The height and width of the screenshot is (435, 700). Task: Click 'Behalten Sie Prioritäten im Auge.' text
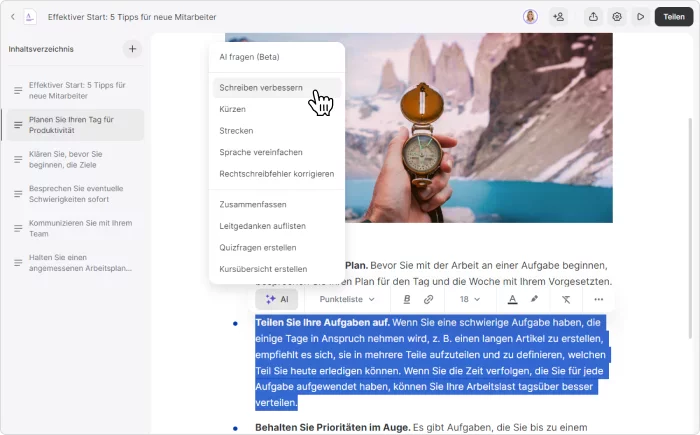333,427
